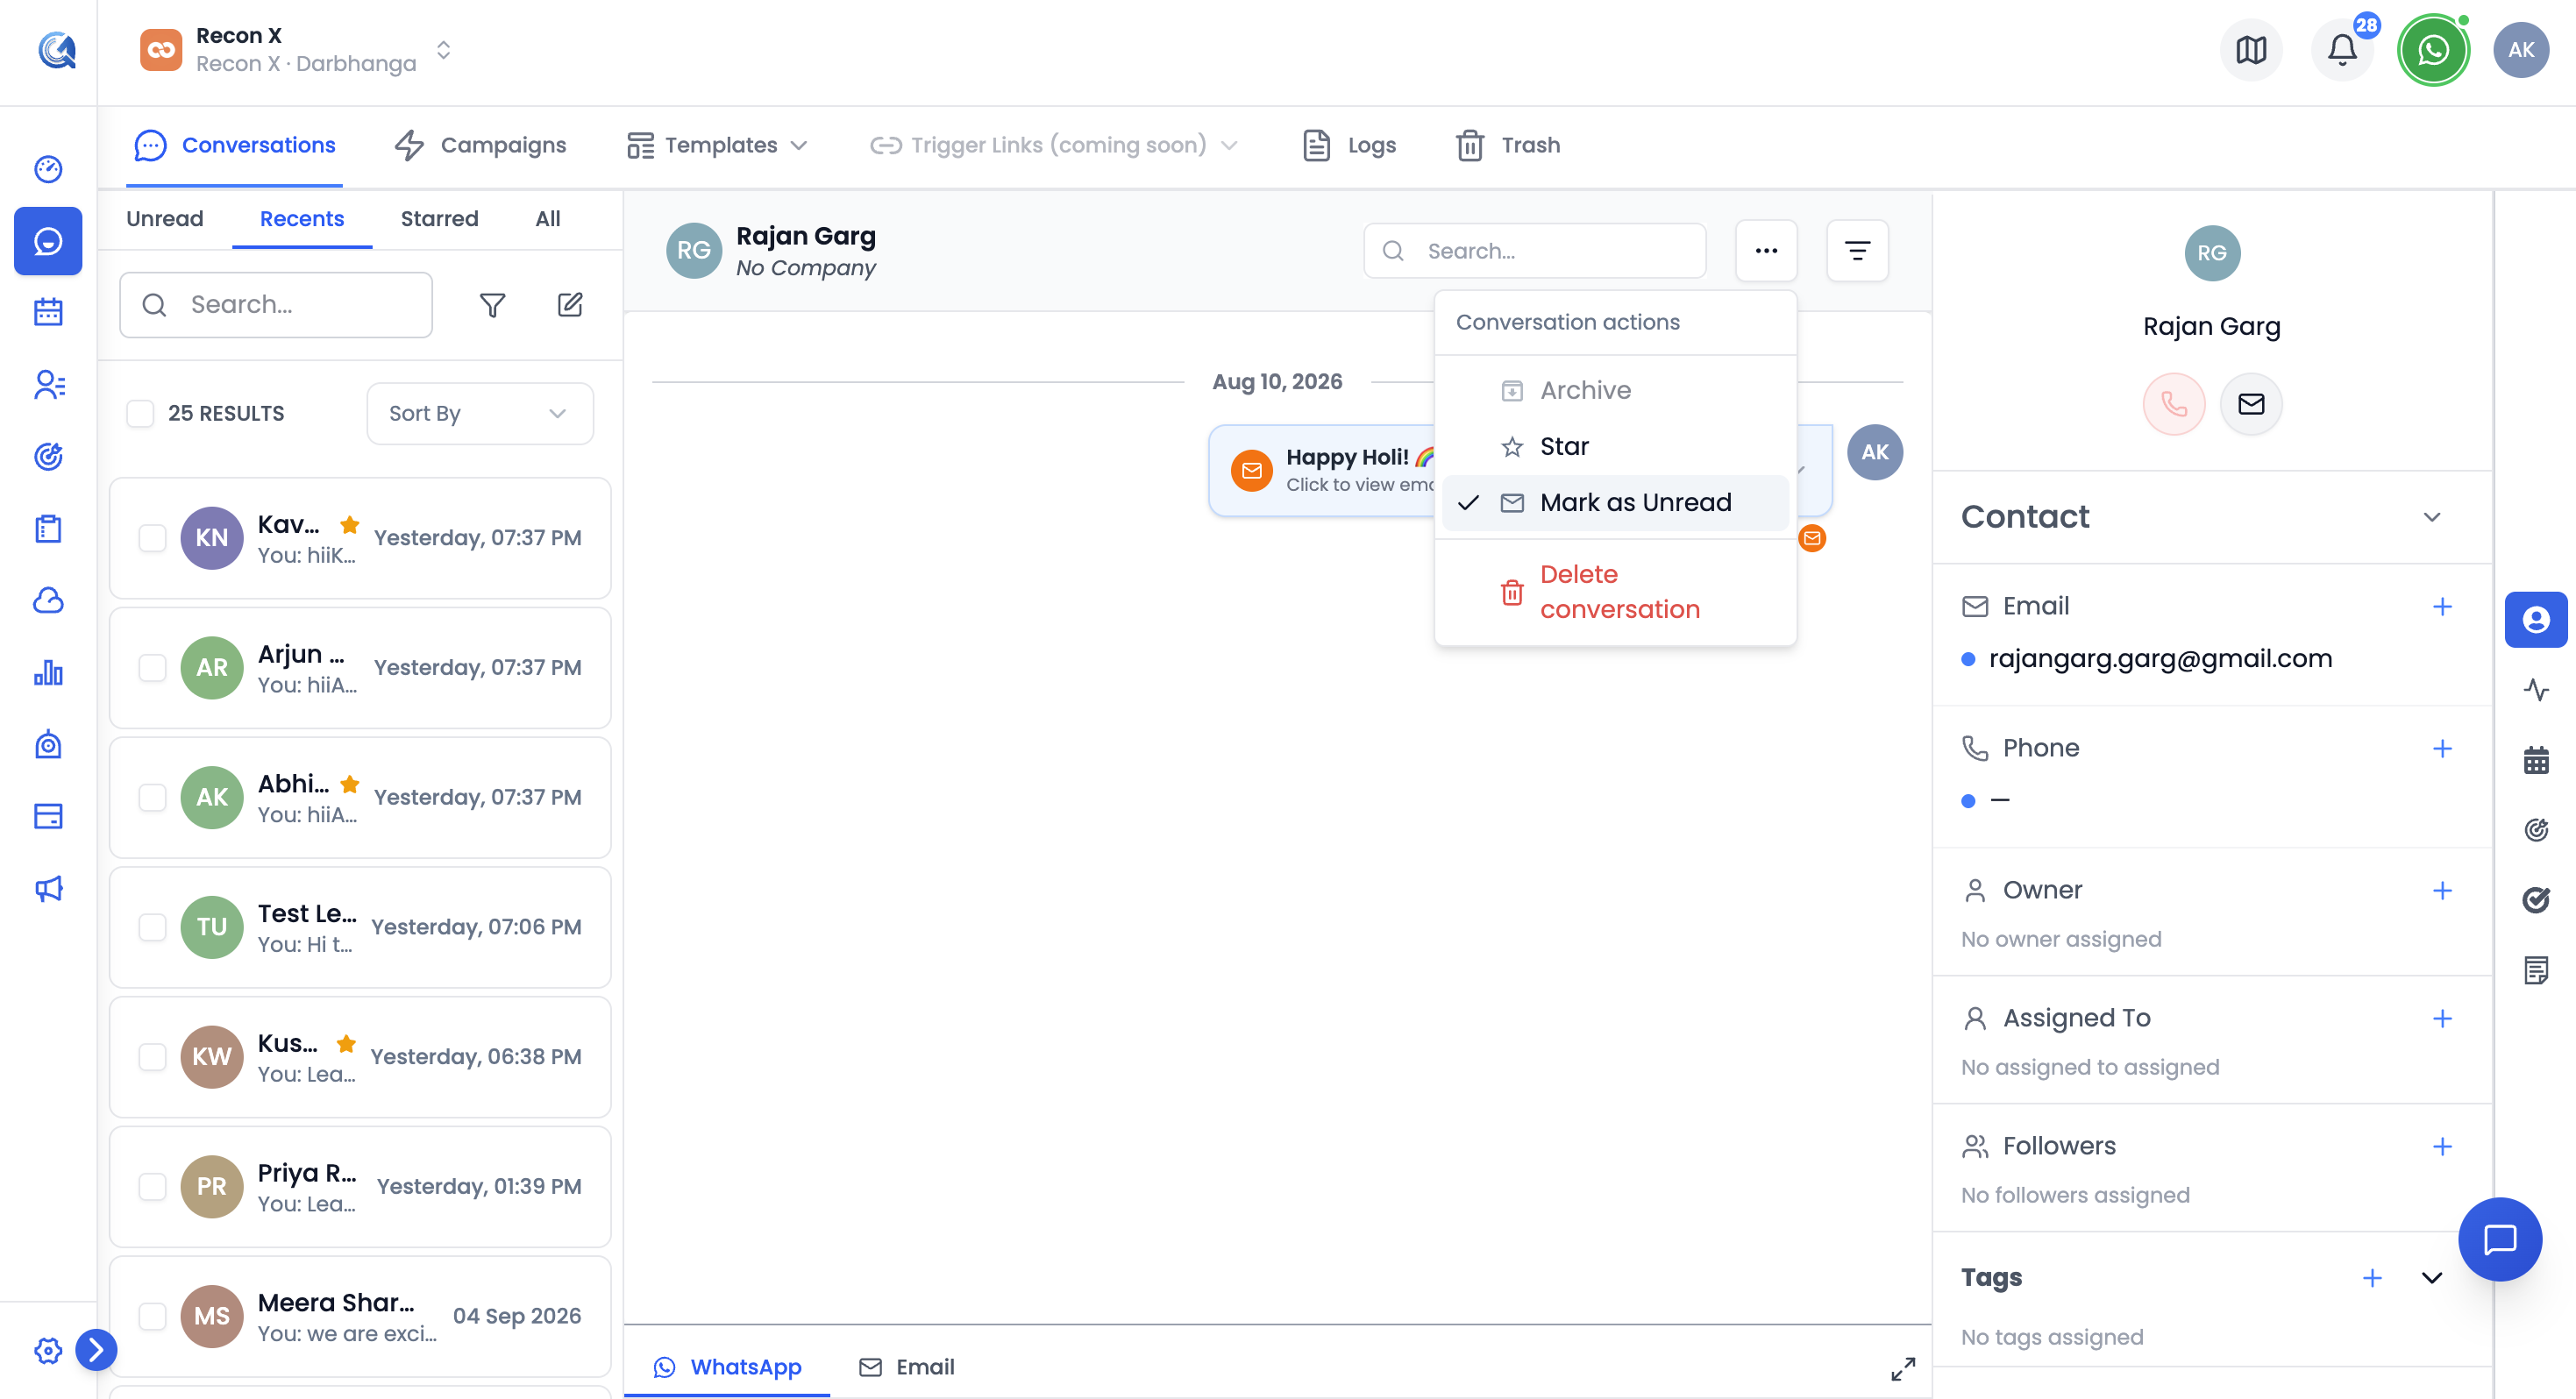2576x1399 pixels.
Task: Open the Recon X workspace switcher
Action: (296, 50)
